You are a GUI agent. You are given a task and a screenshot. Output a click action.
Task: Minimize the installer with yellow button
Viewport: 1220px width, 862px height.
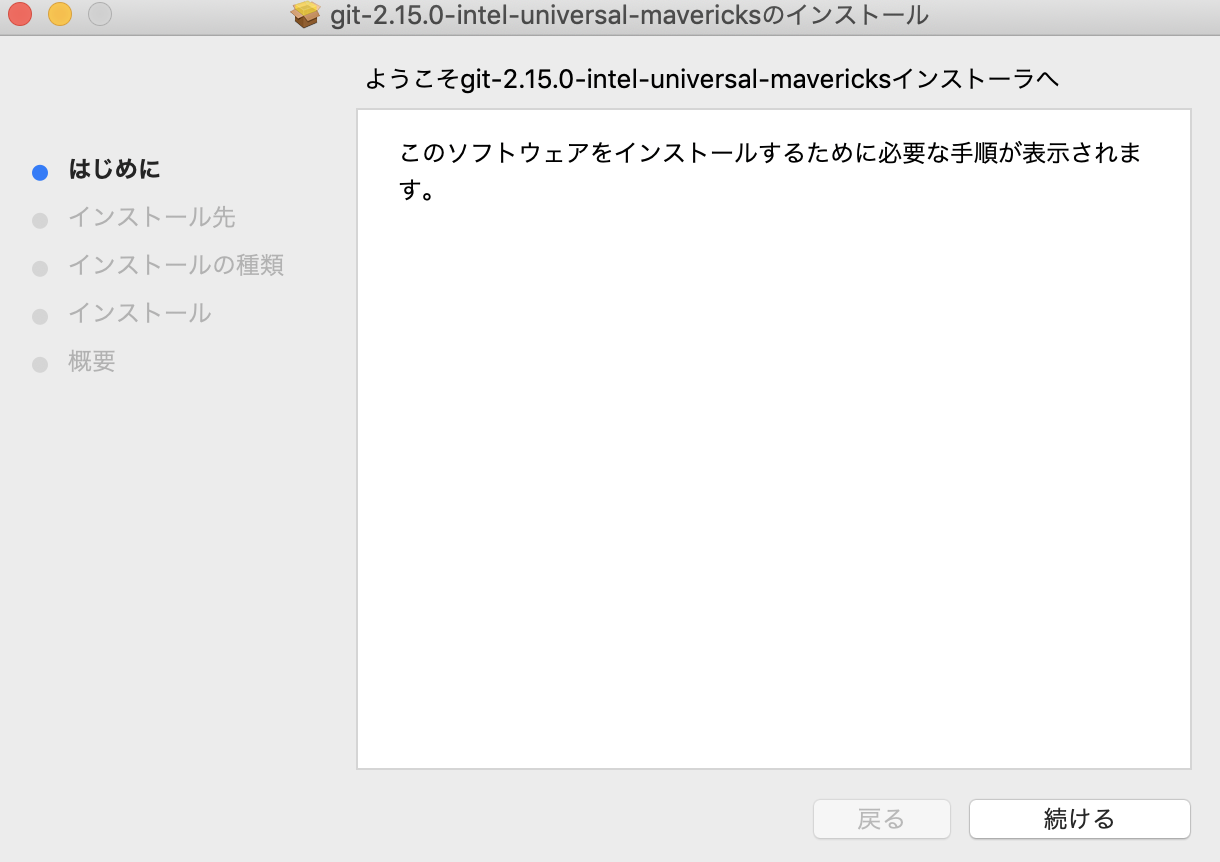pos(60,15)
